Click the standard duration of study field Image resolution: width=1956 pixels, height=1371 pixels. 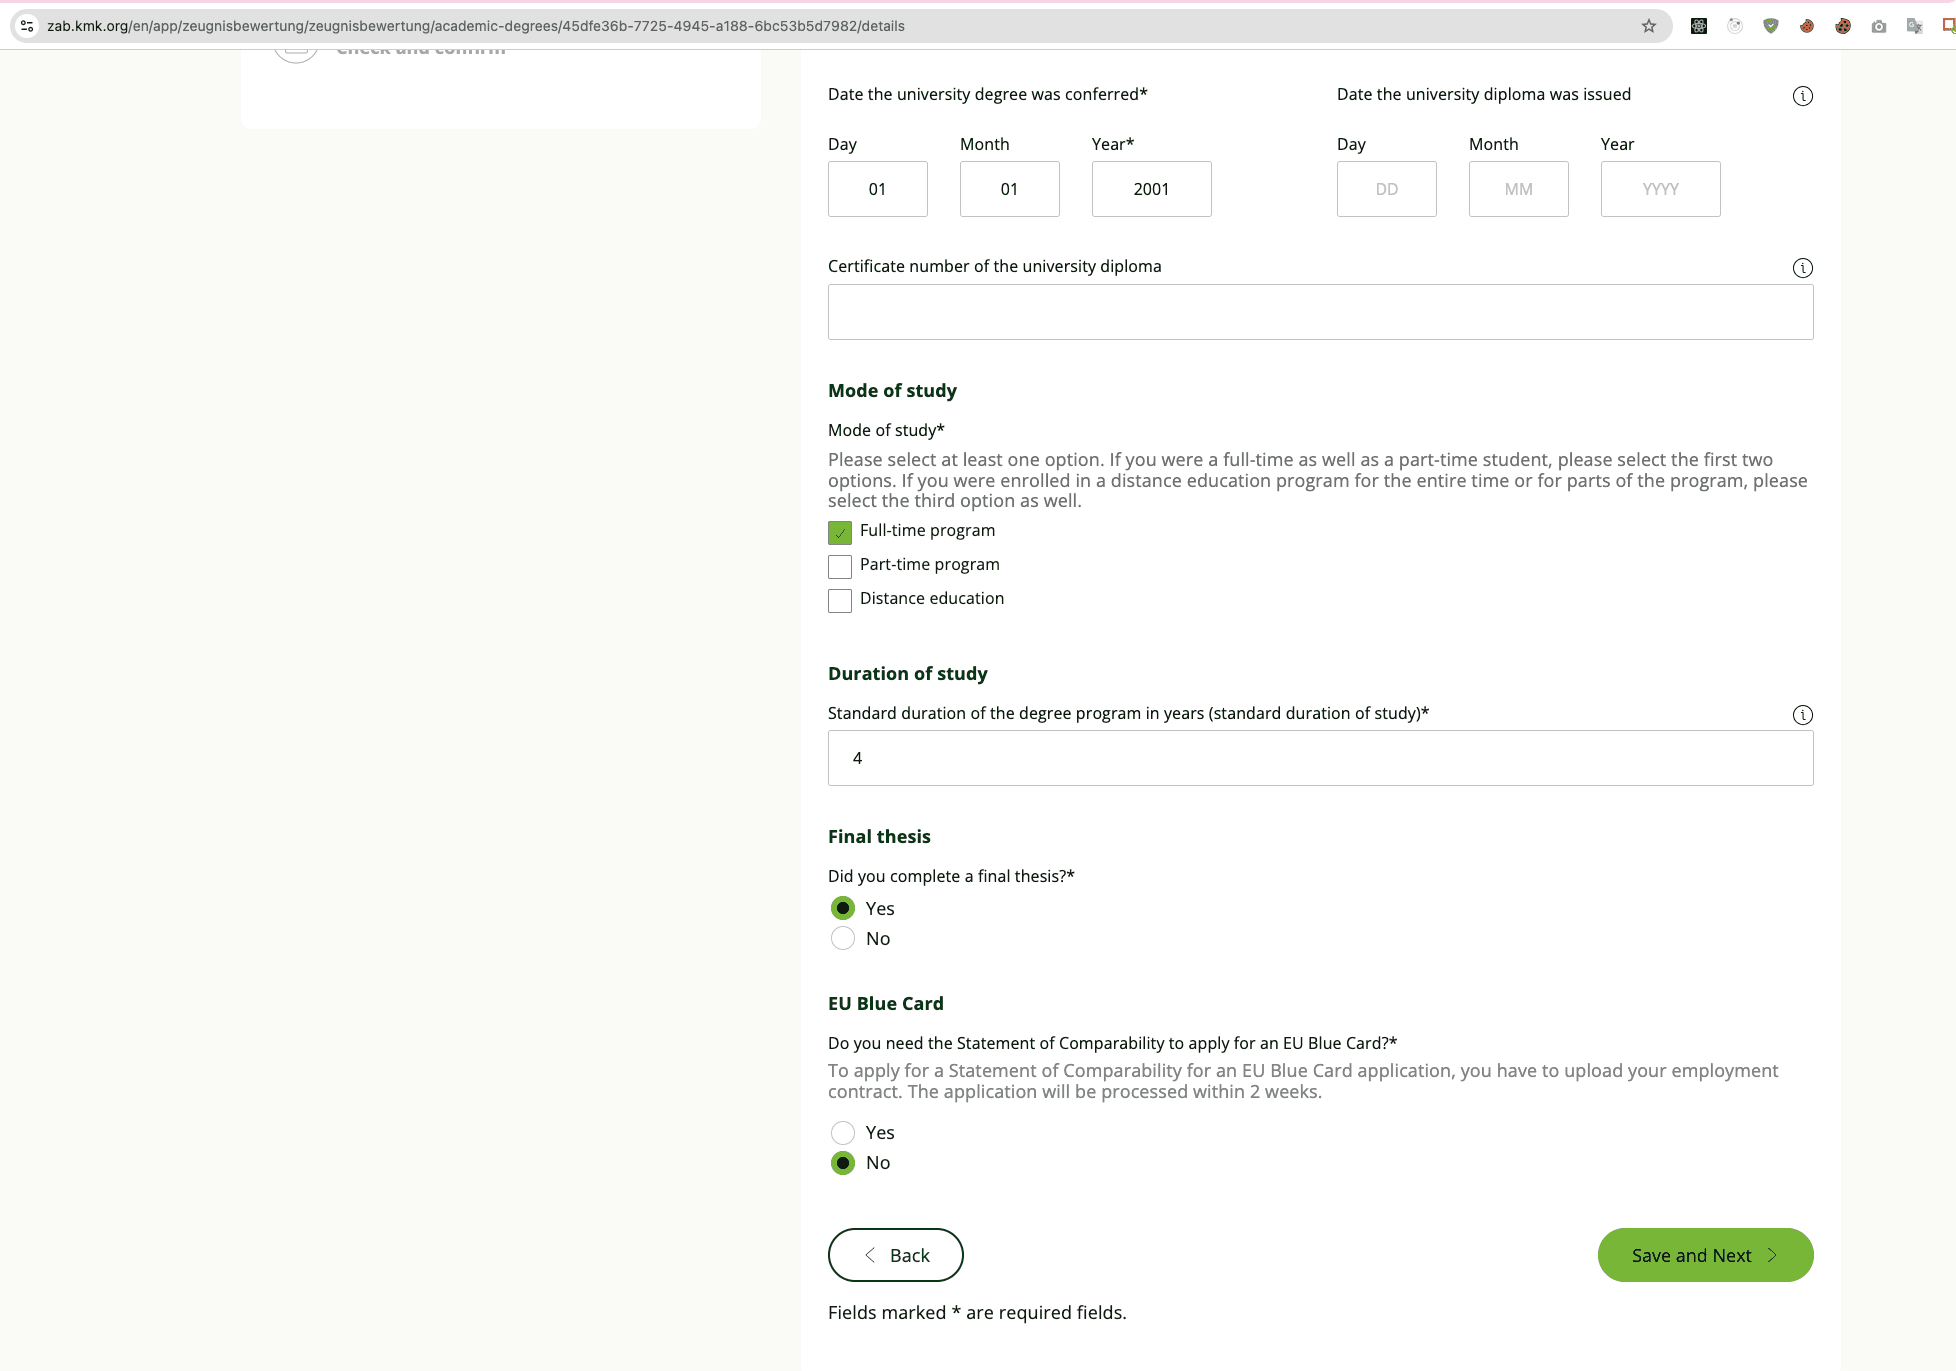pyautogui.click(x=1320, y=758)
